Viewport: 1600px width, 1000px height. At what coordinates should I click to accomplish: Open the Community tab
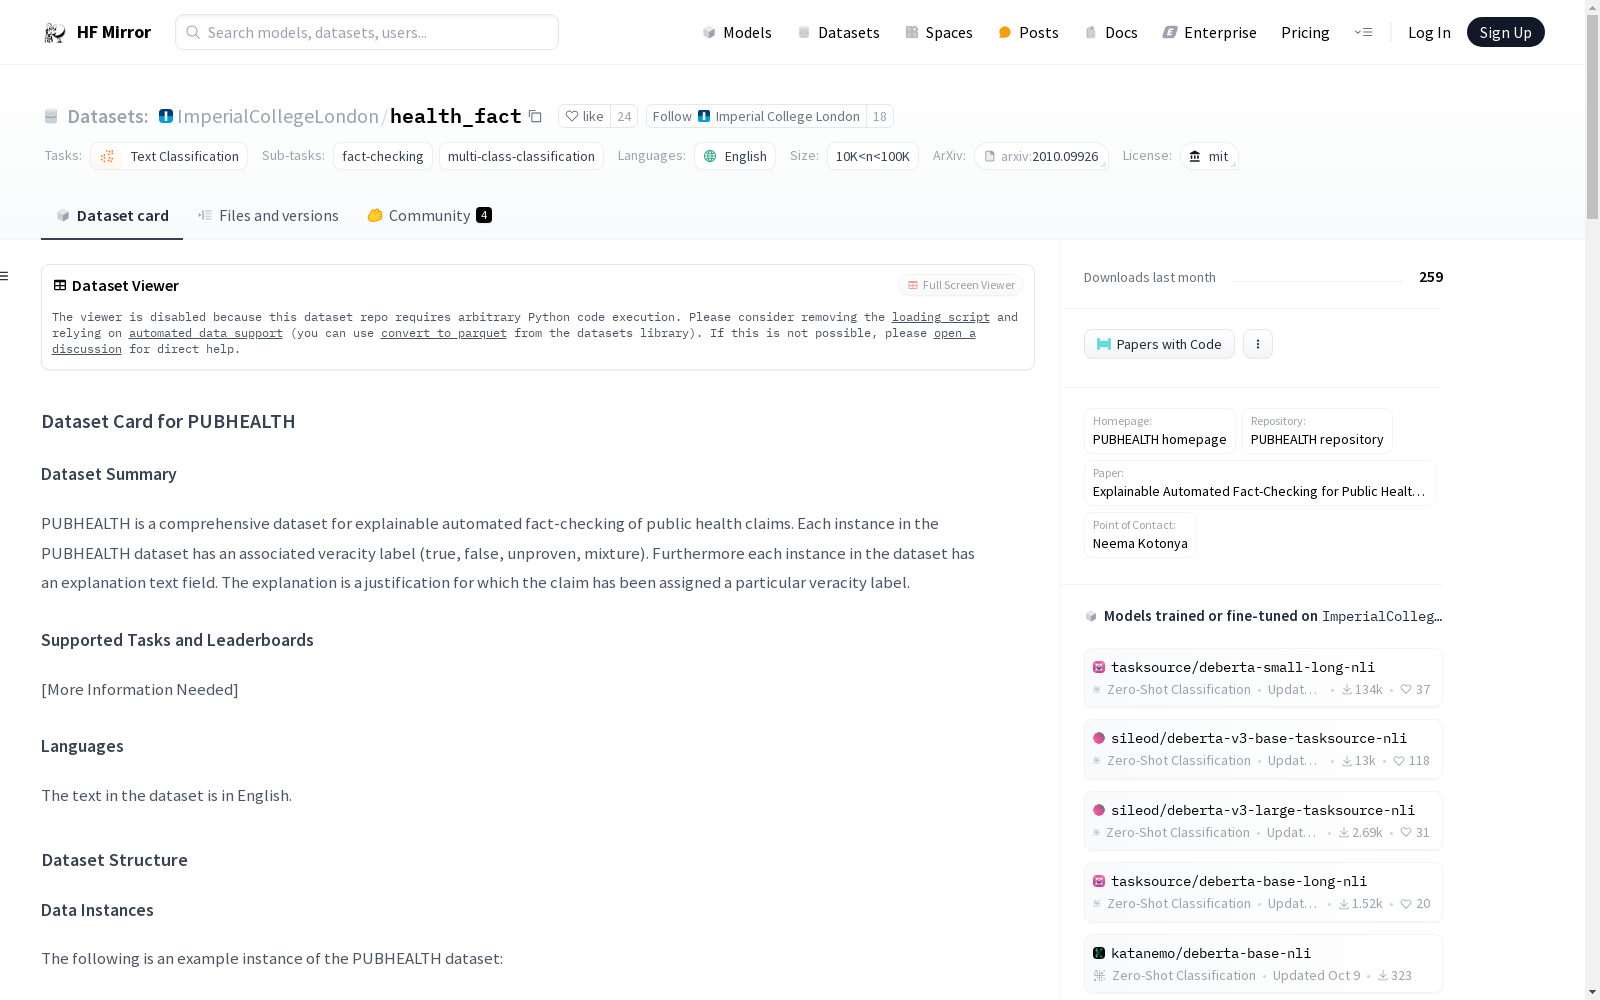[x=429, y=216]
